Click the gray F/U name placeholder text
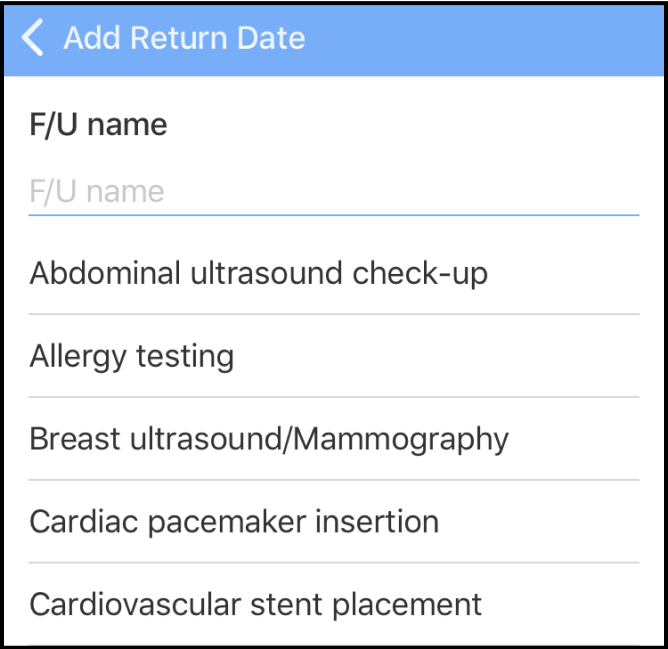Image resolution: width=668 pixels, height=649 pixels. [97, 191]
